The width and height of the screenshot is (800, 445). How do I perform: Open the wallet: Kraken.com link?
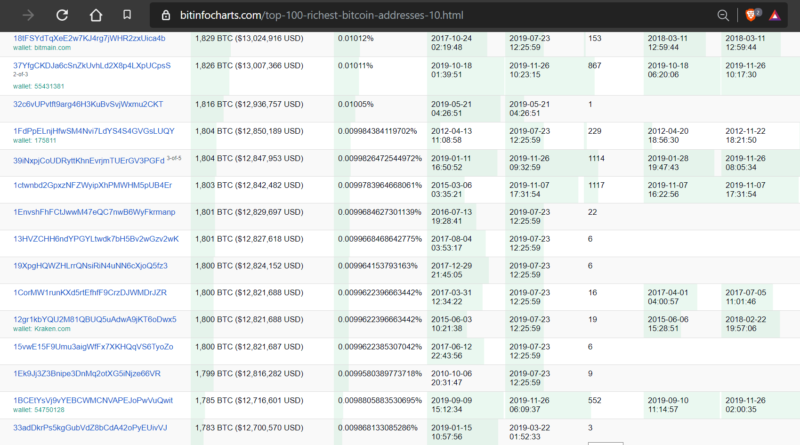pyautogui.click(x=46, y=329)
